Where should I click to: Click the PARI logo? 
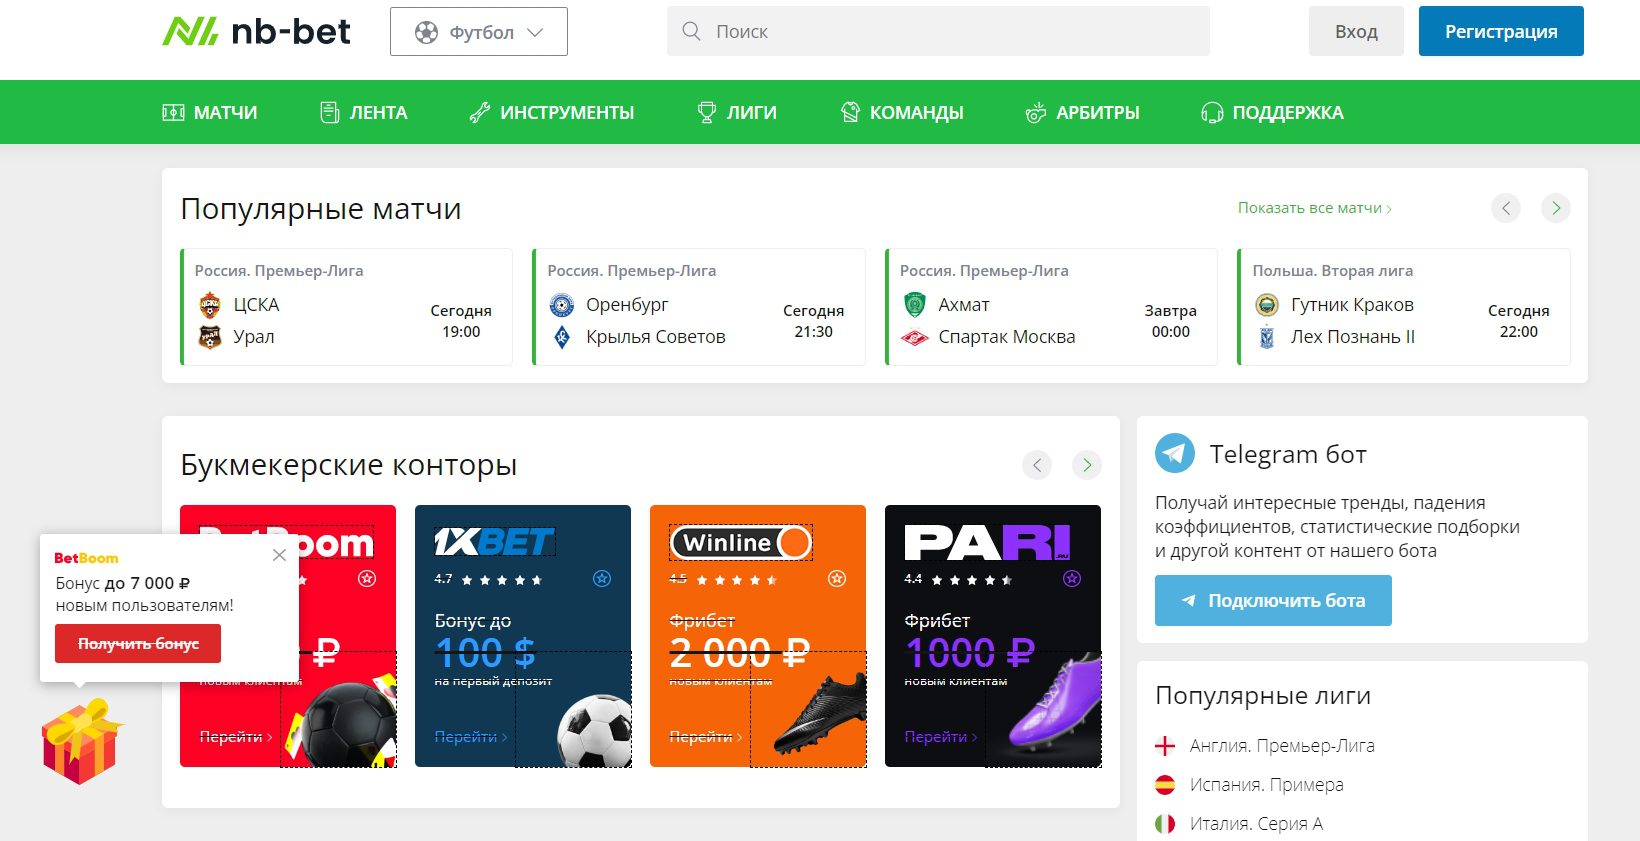[x=987, y=542]
